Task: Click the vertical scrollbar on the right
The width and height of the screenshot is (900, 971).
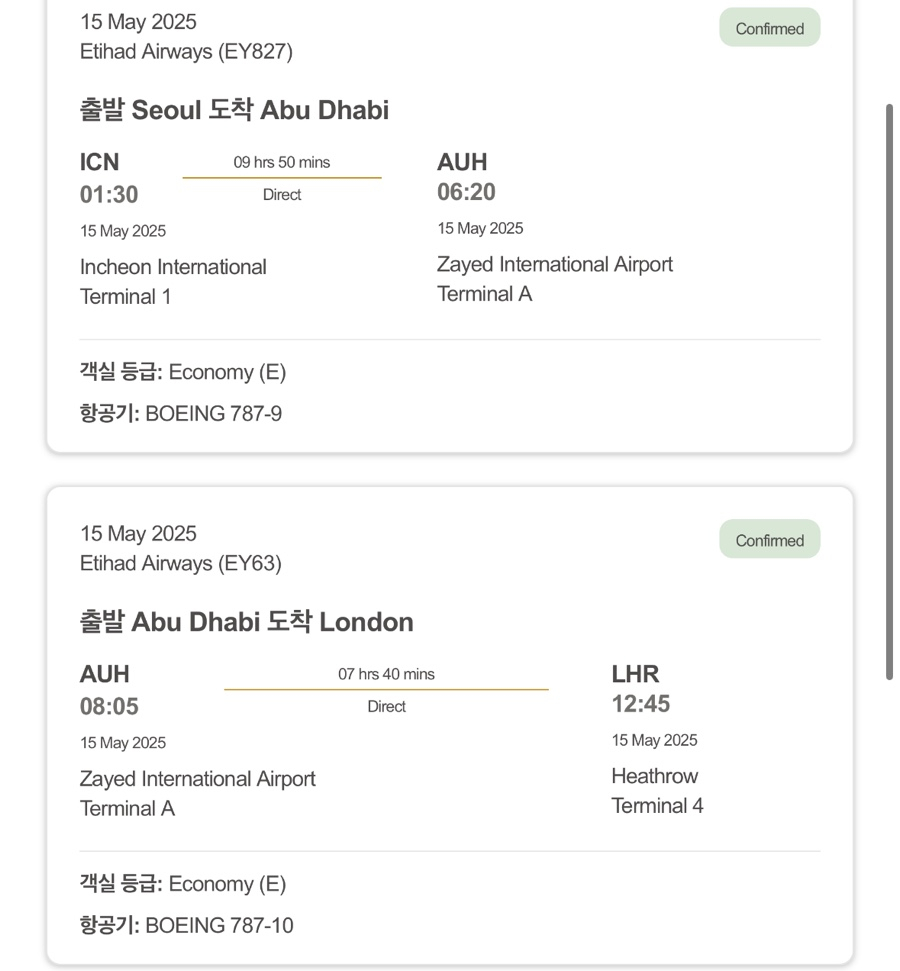Action: (889, 392)
